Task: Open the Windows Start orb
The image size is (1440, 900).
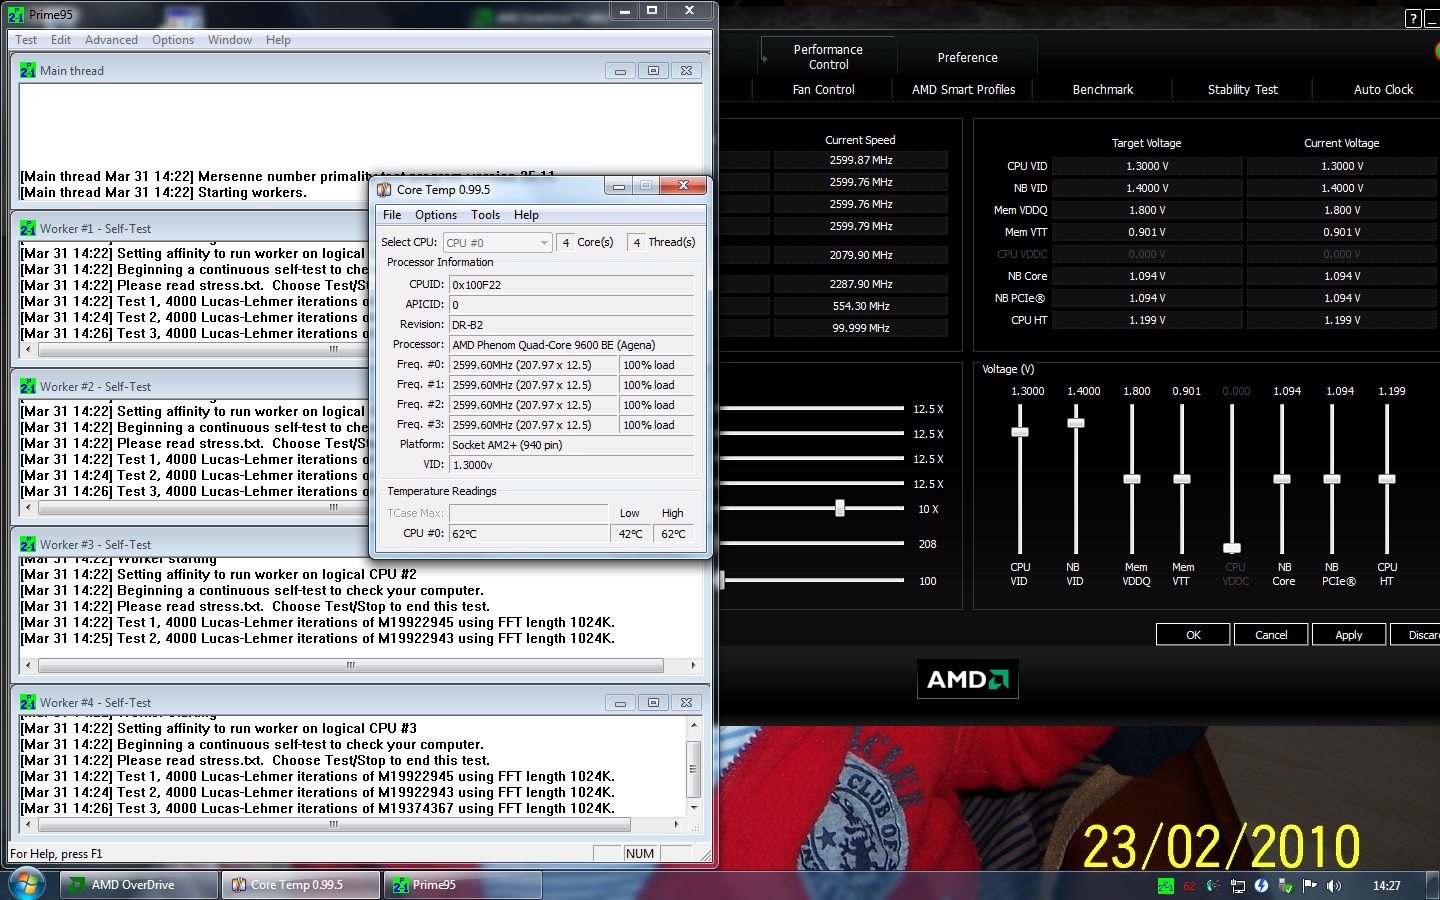Action: (27, 885)
